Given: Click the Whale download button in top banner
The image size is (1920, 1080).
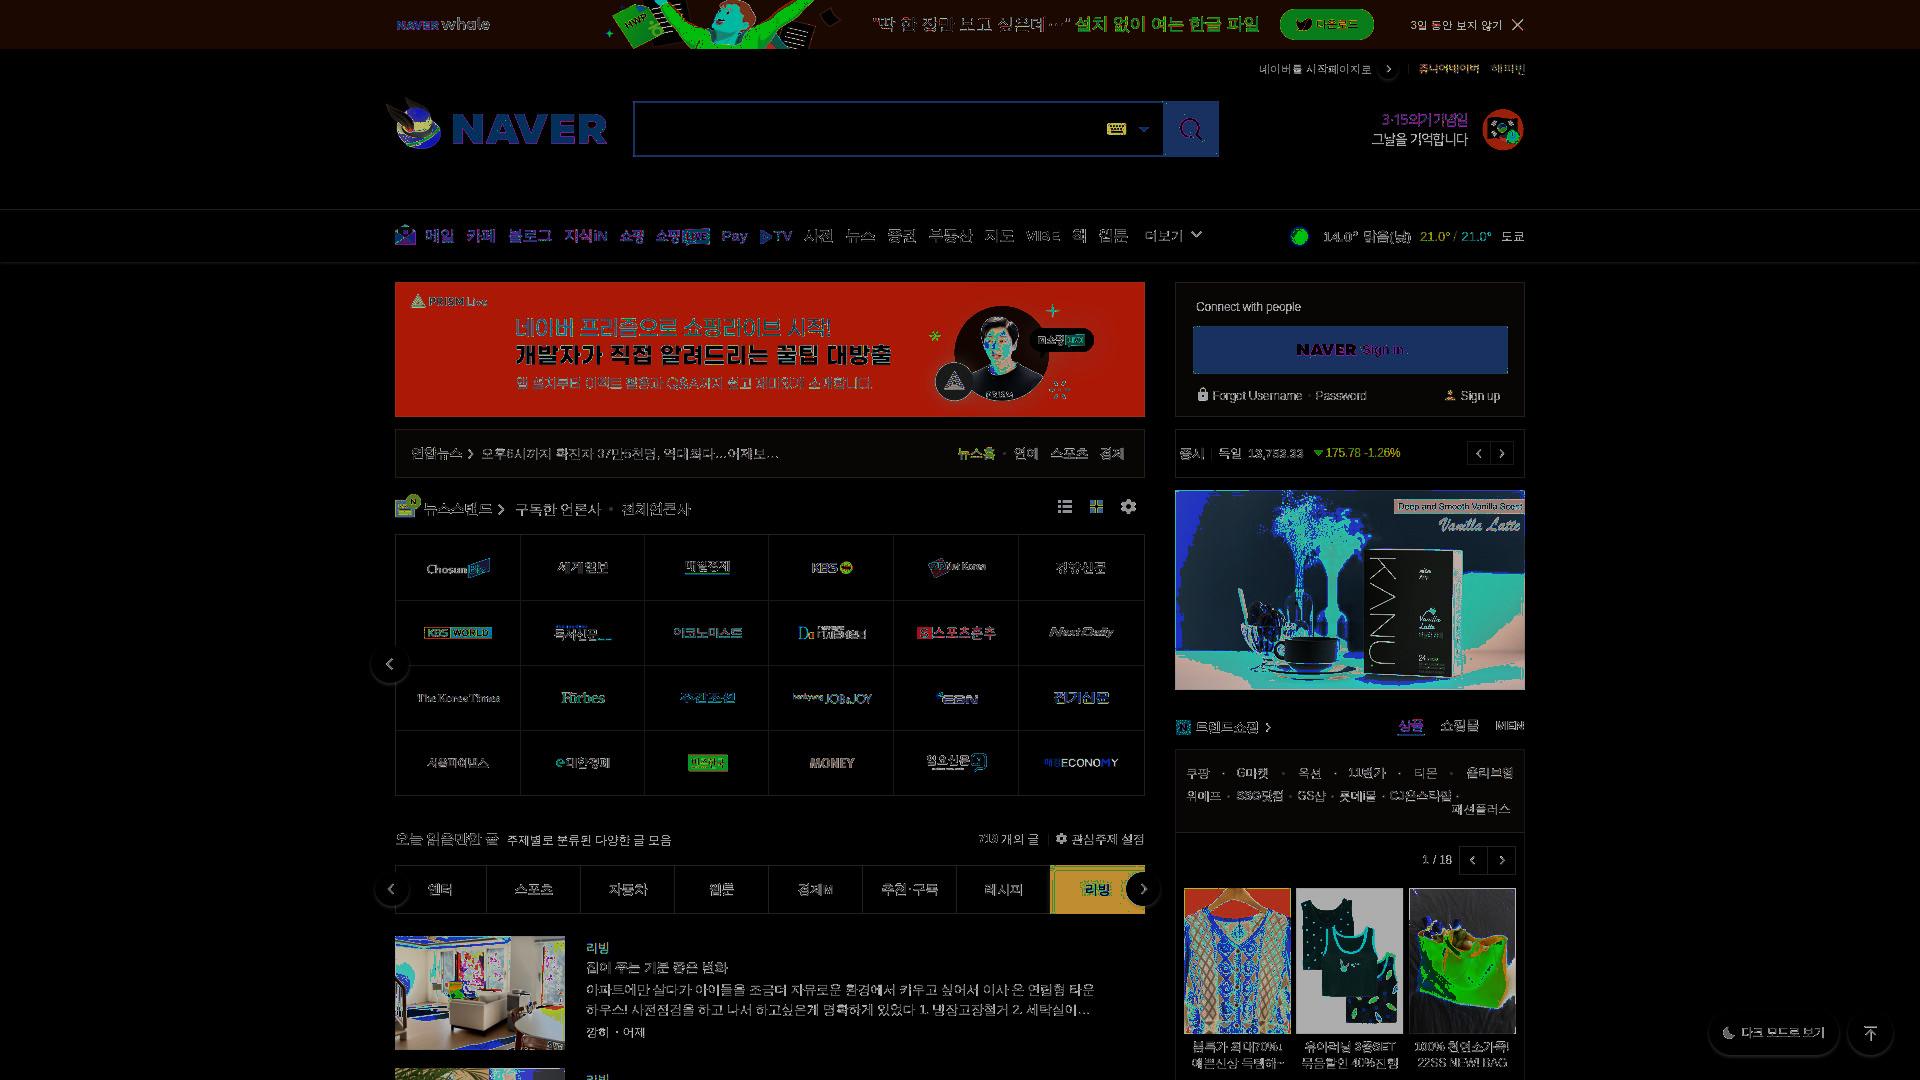Looking at the screenshot, I should coord(1326,25).
